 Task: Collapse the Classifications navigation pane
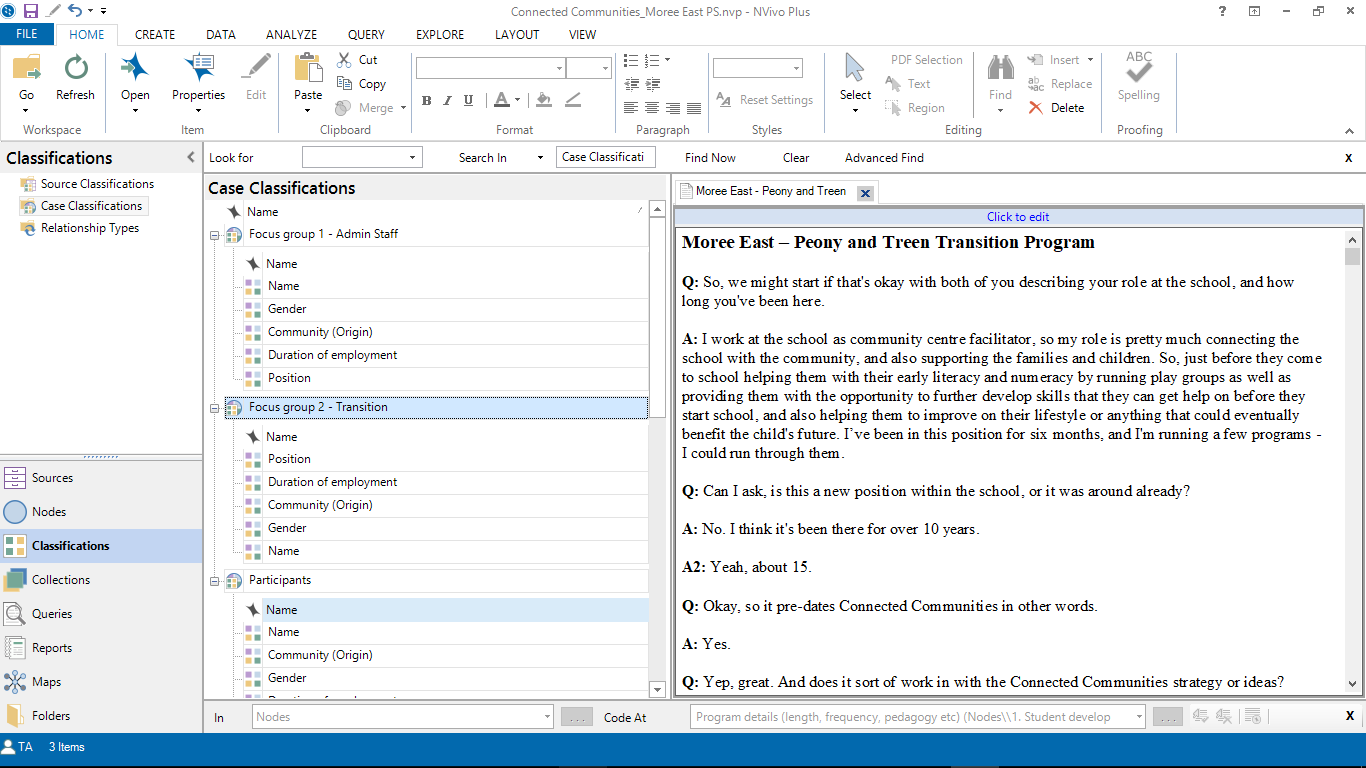tap(191, 158)
